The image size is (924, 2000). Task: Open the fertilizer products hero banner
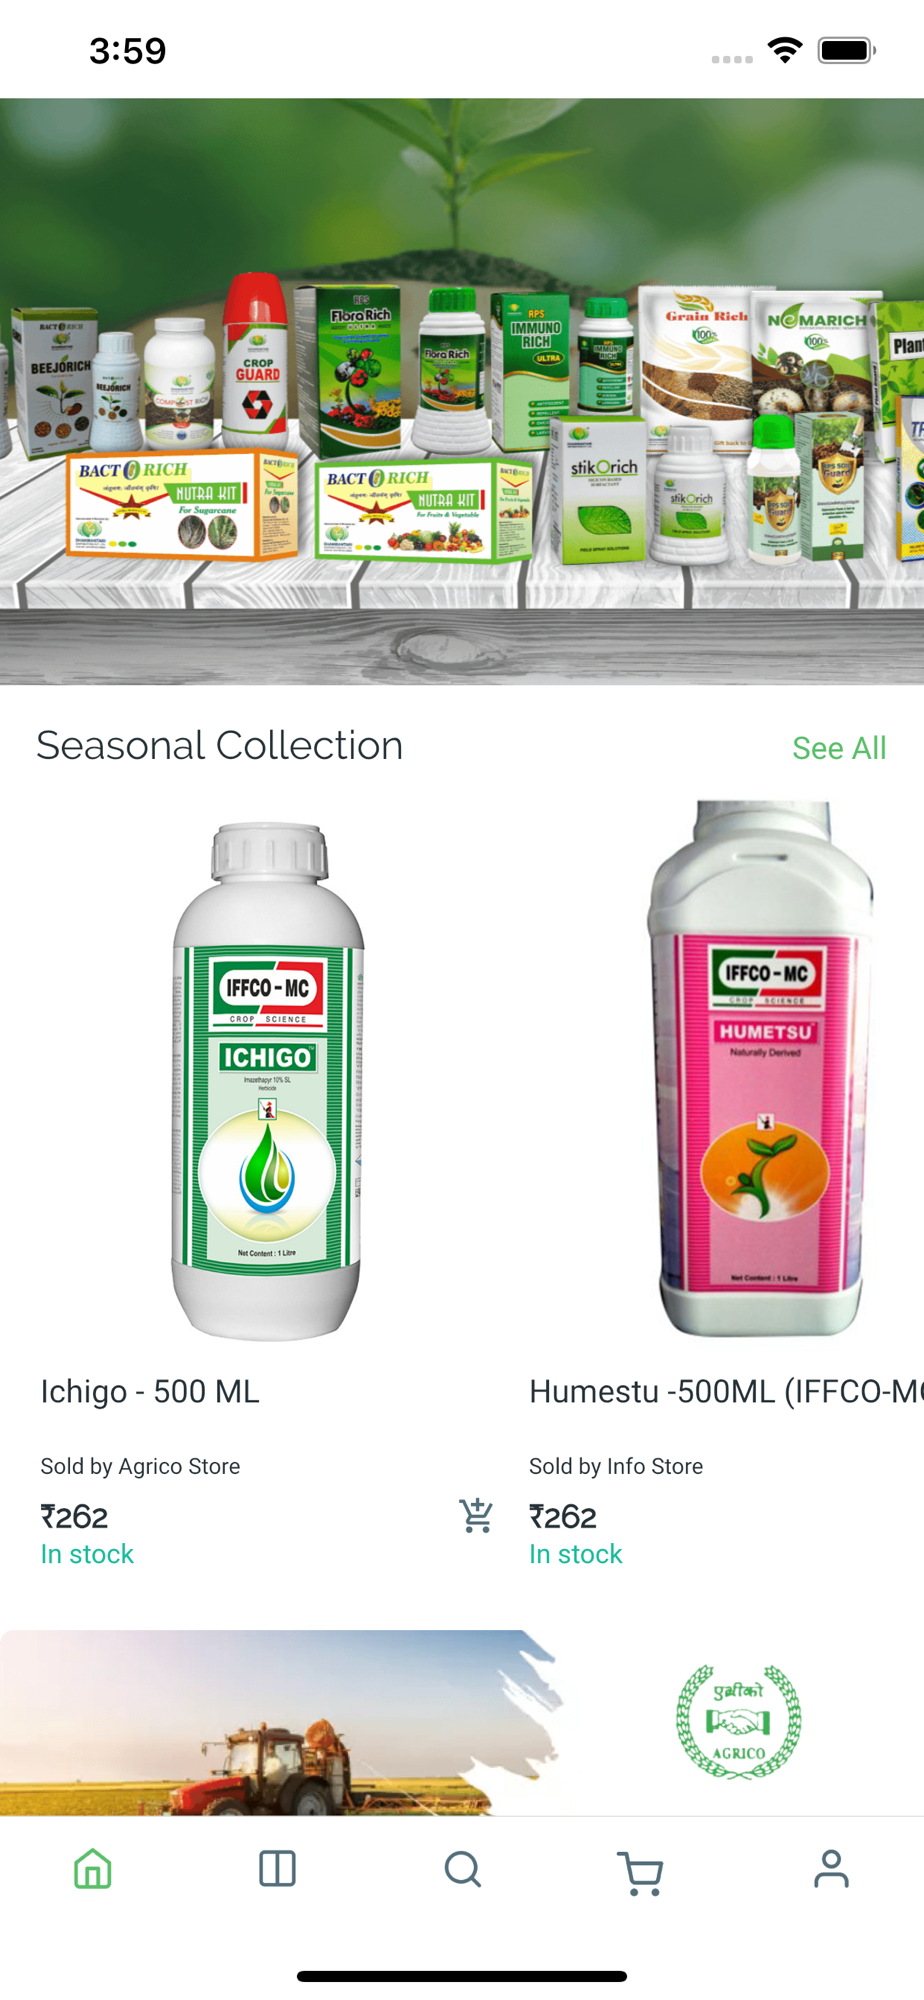pyautogui.click(x=462, y=391)
